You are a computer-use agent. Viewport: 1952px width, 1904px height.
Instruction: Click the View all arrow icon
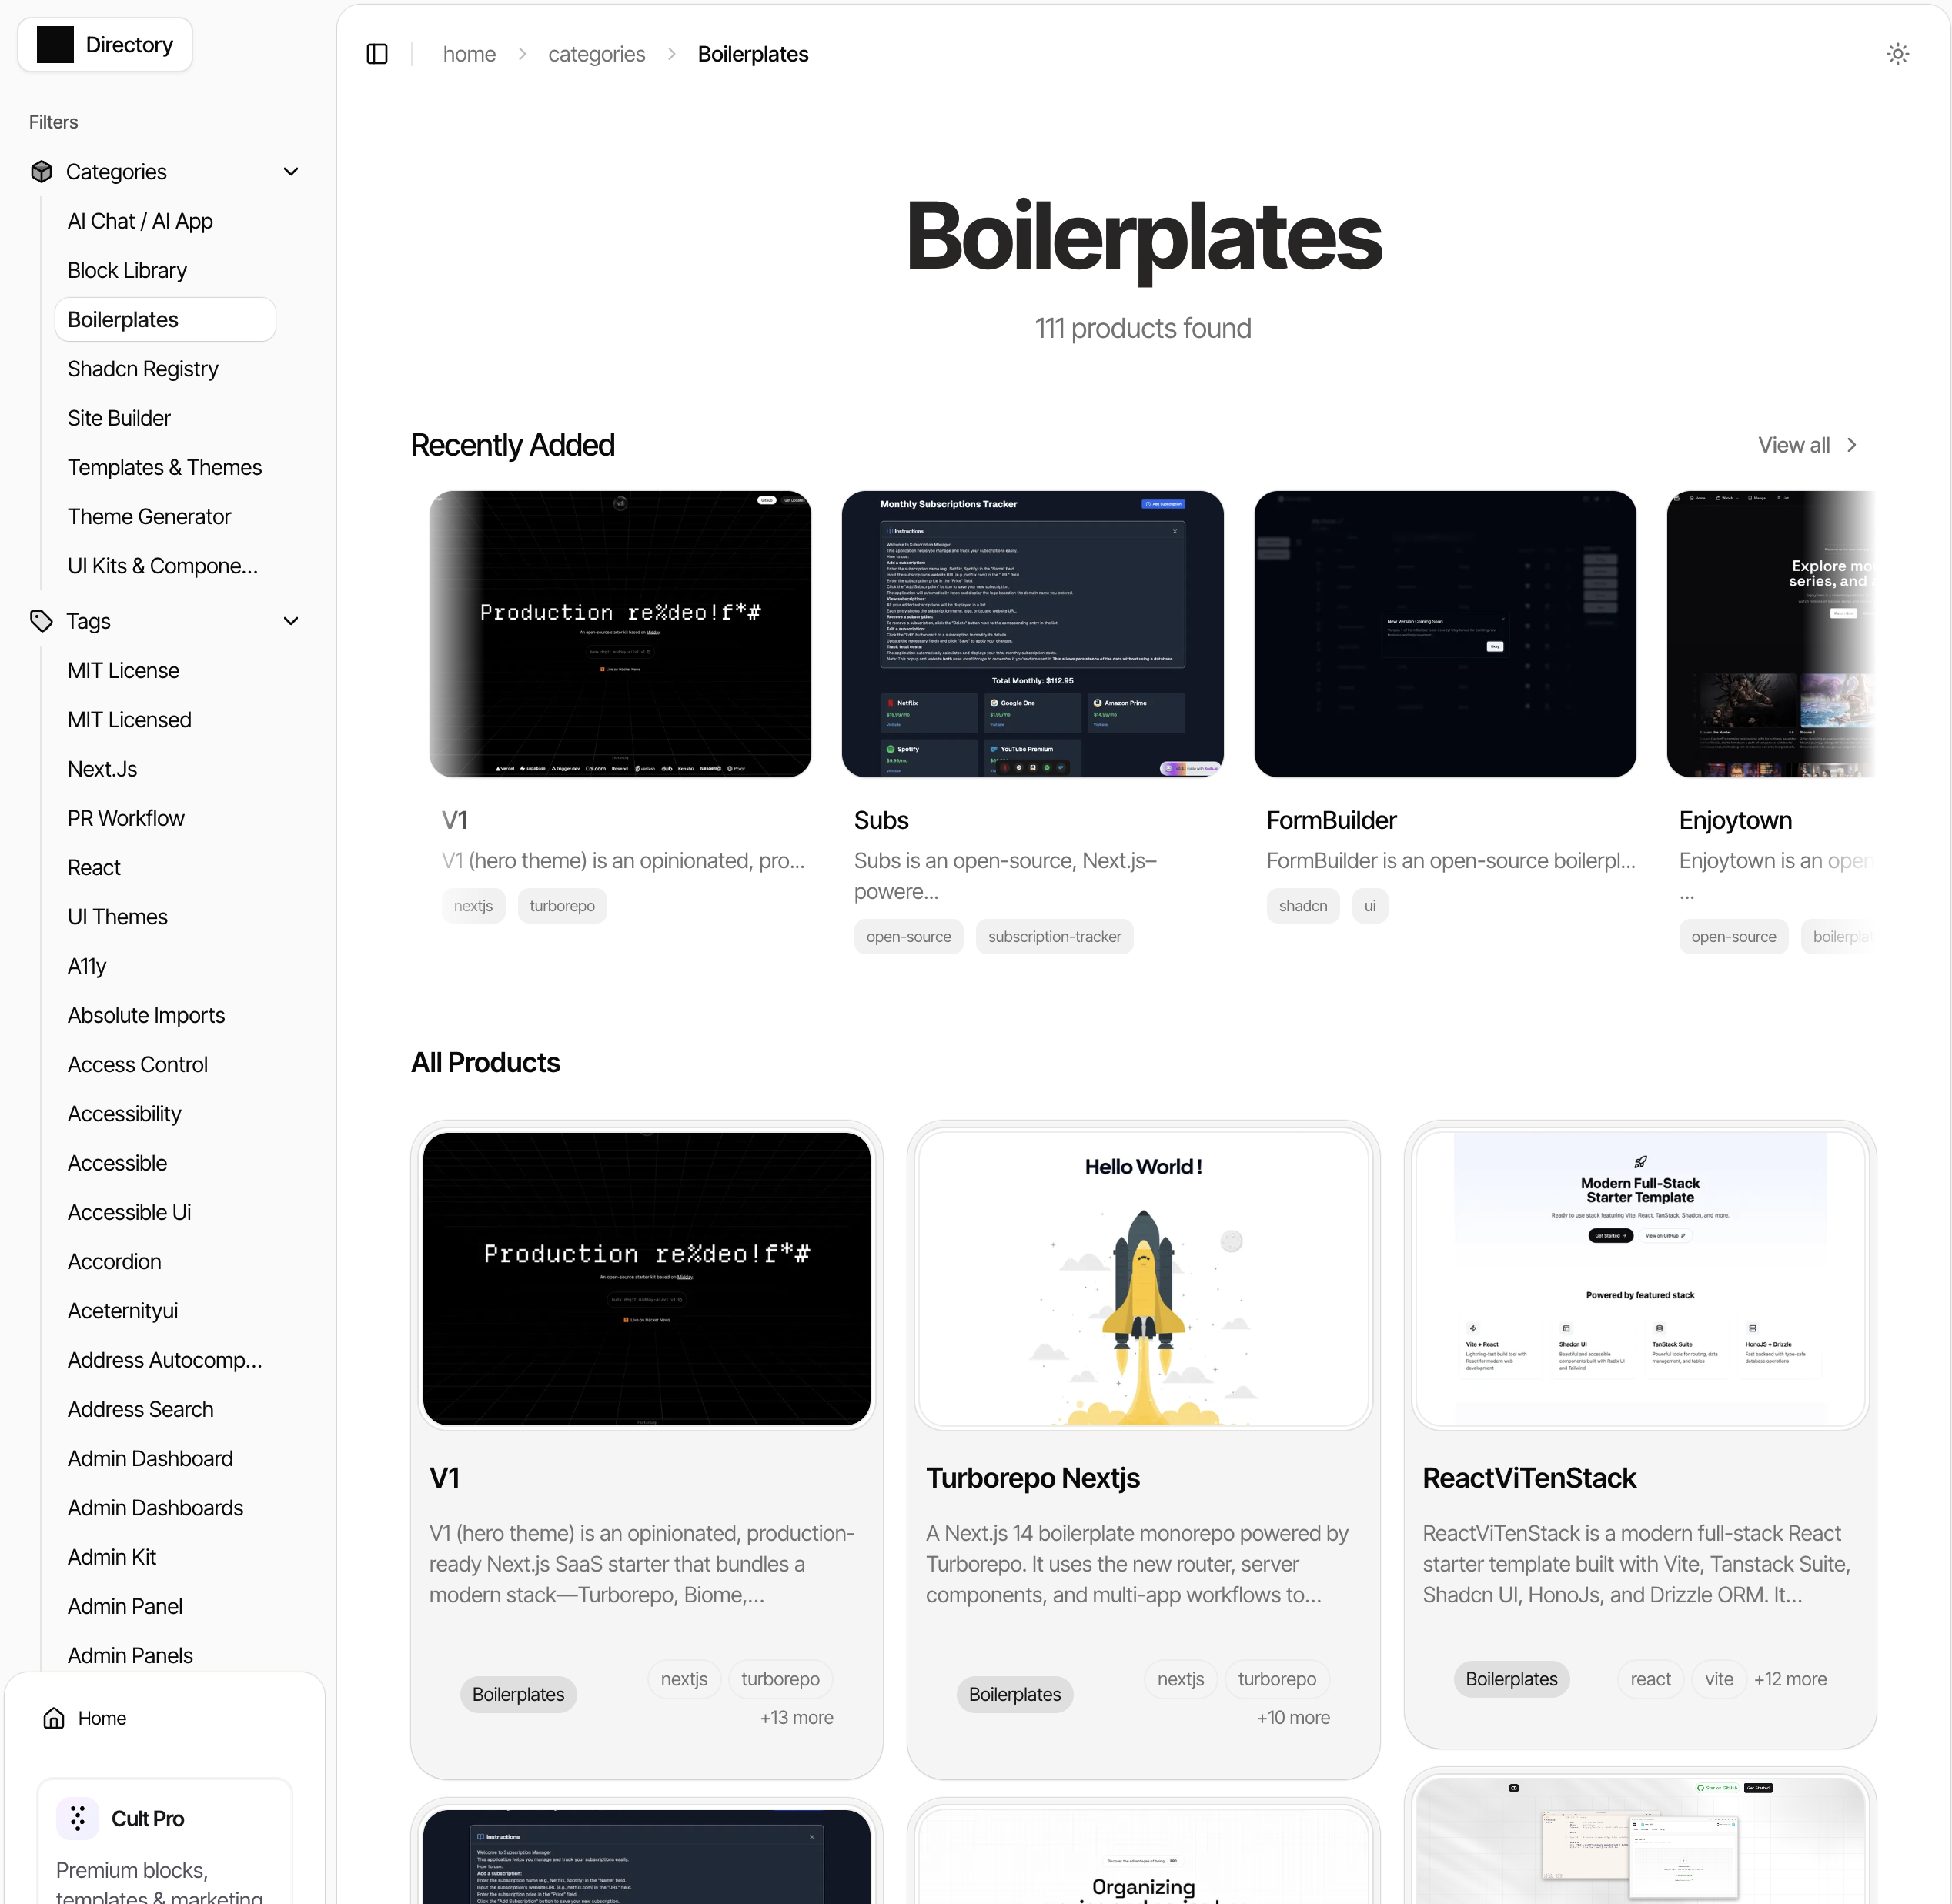point(1852,445)
